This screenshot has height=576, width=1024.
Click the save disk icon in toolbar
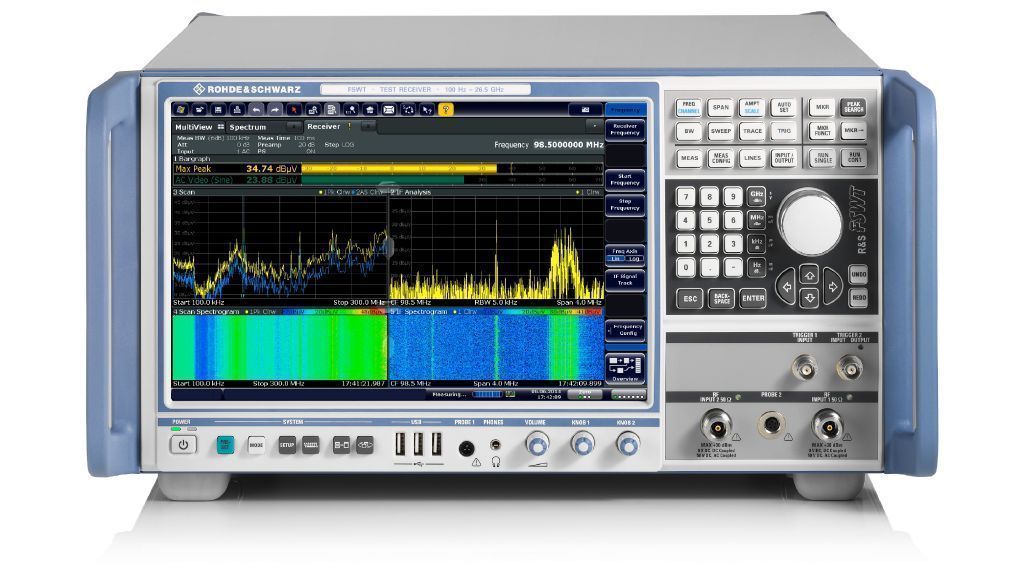(219, 109)
